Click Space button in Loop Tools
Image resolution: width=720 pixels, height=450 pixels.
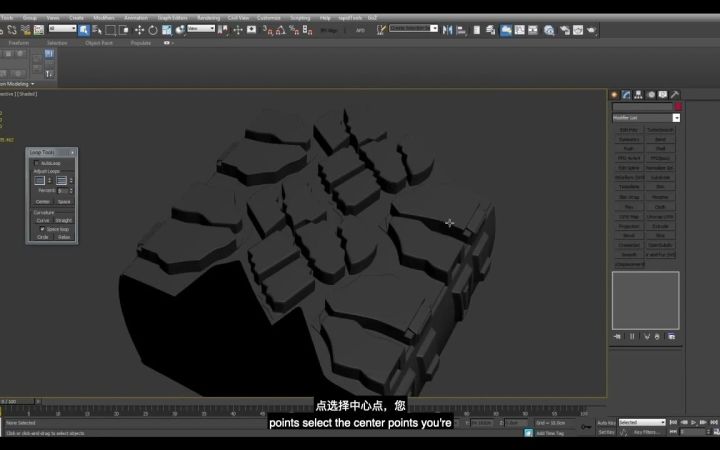(64, 202)
